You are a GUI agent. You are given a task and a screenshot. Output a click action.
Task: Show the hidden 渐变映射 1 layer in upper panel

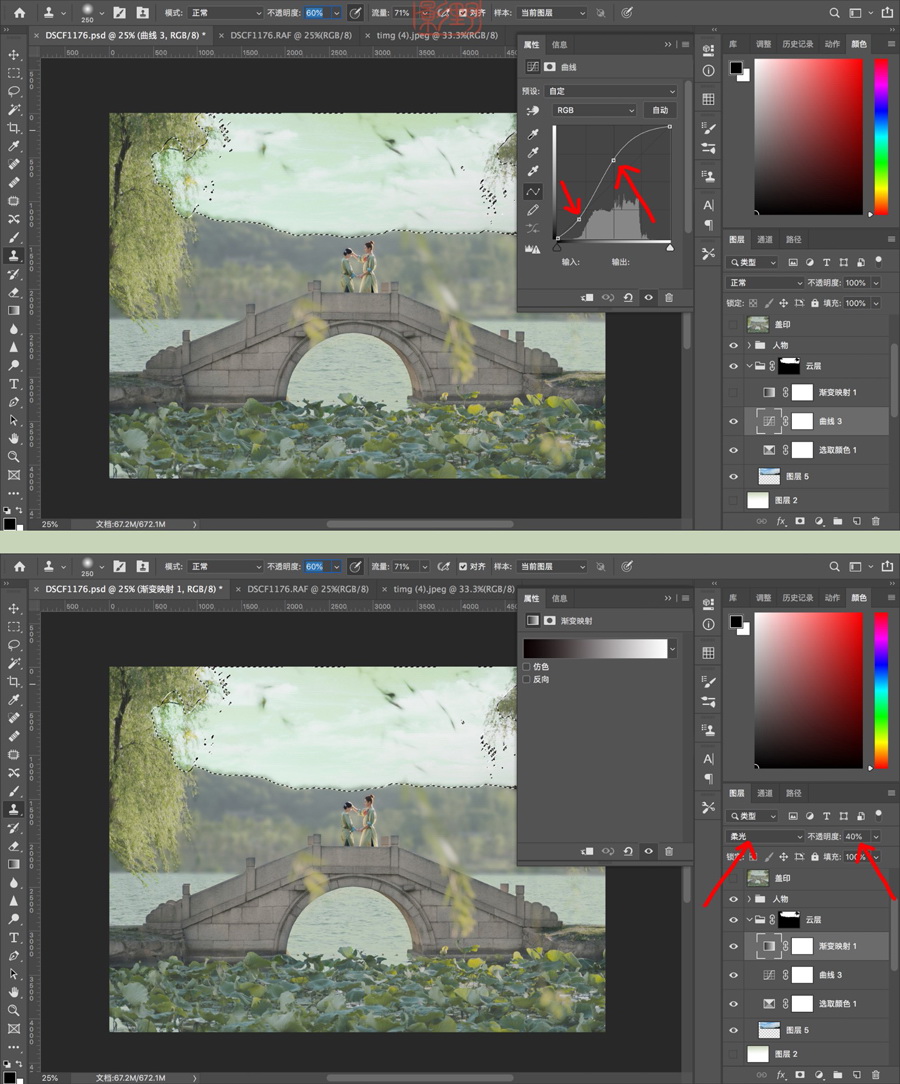pos(734,393)
